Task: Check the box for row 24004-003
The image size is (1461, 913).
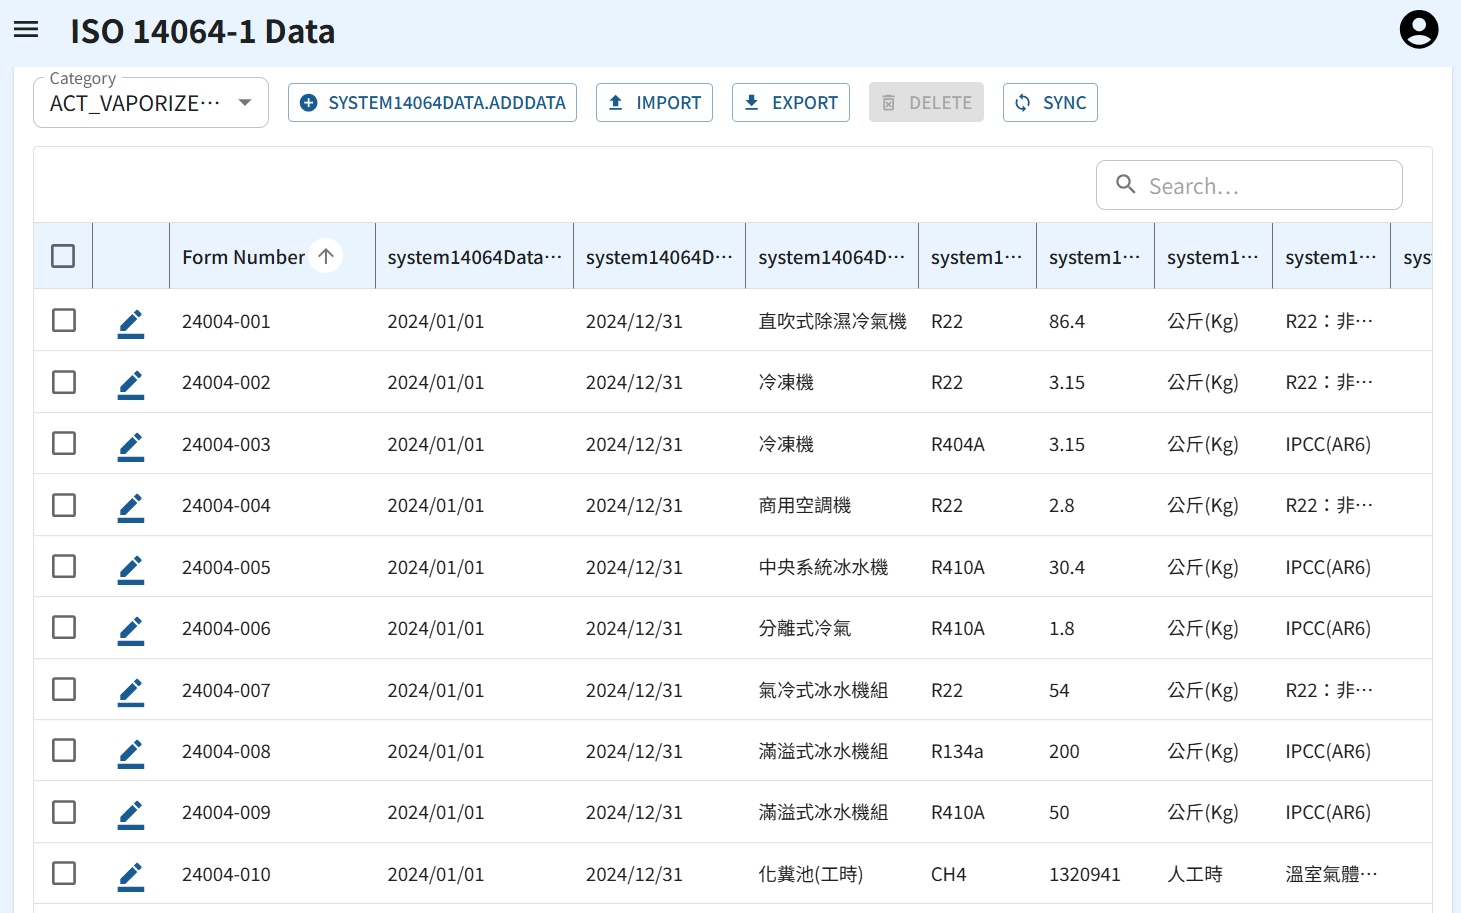Action: pyautogui.click(x=64, y=443)
